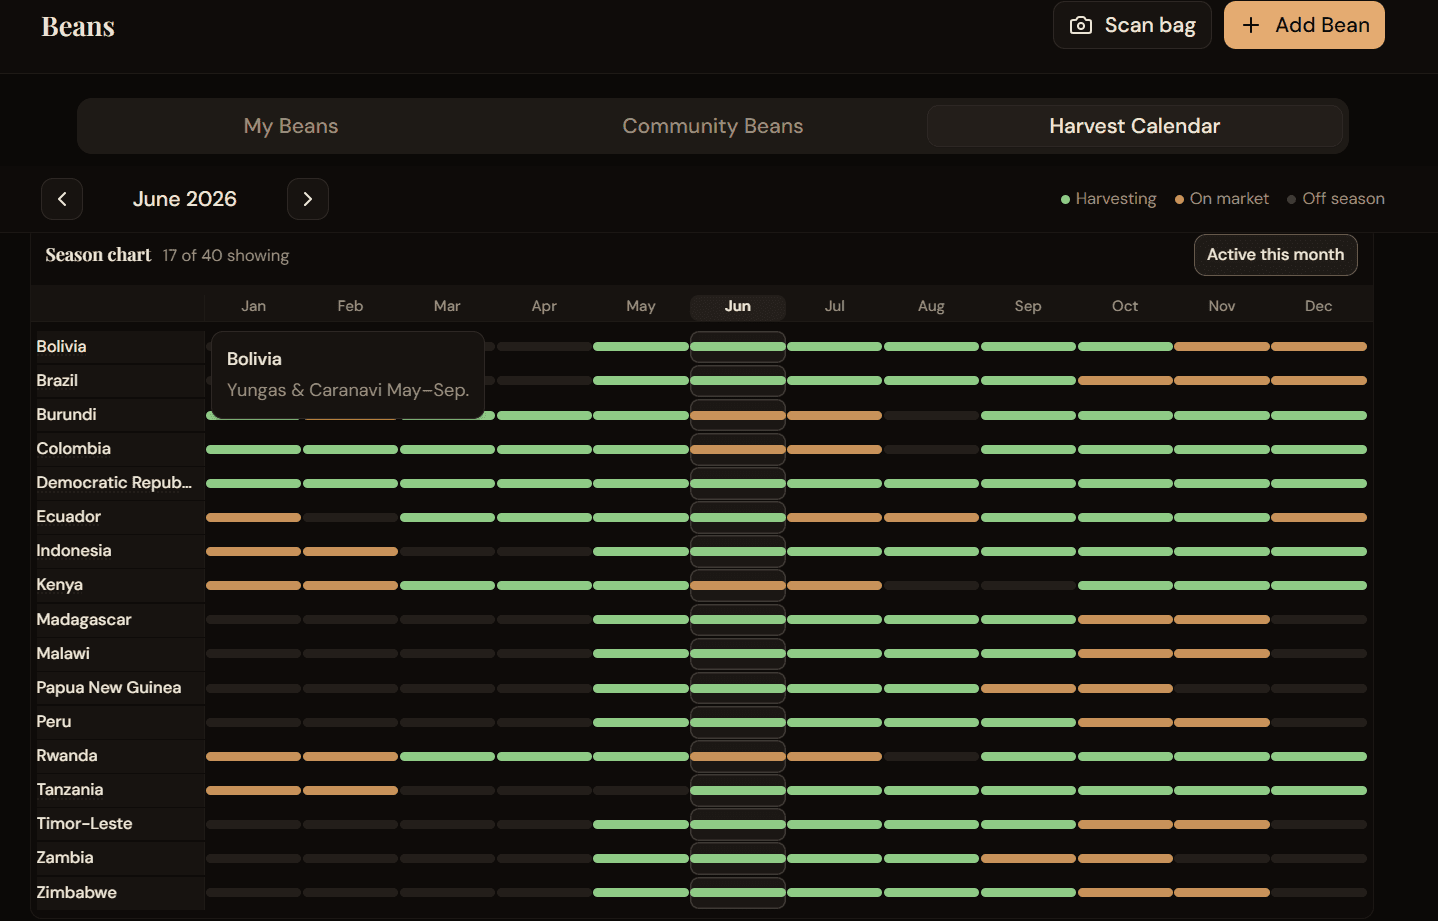The width and height of the screenshot is (1438, 921).
Task: Click the camera icon in Scan bag
Action: click(x=1081, y=25)
